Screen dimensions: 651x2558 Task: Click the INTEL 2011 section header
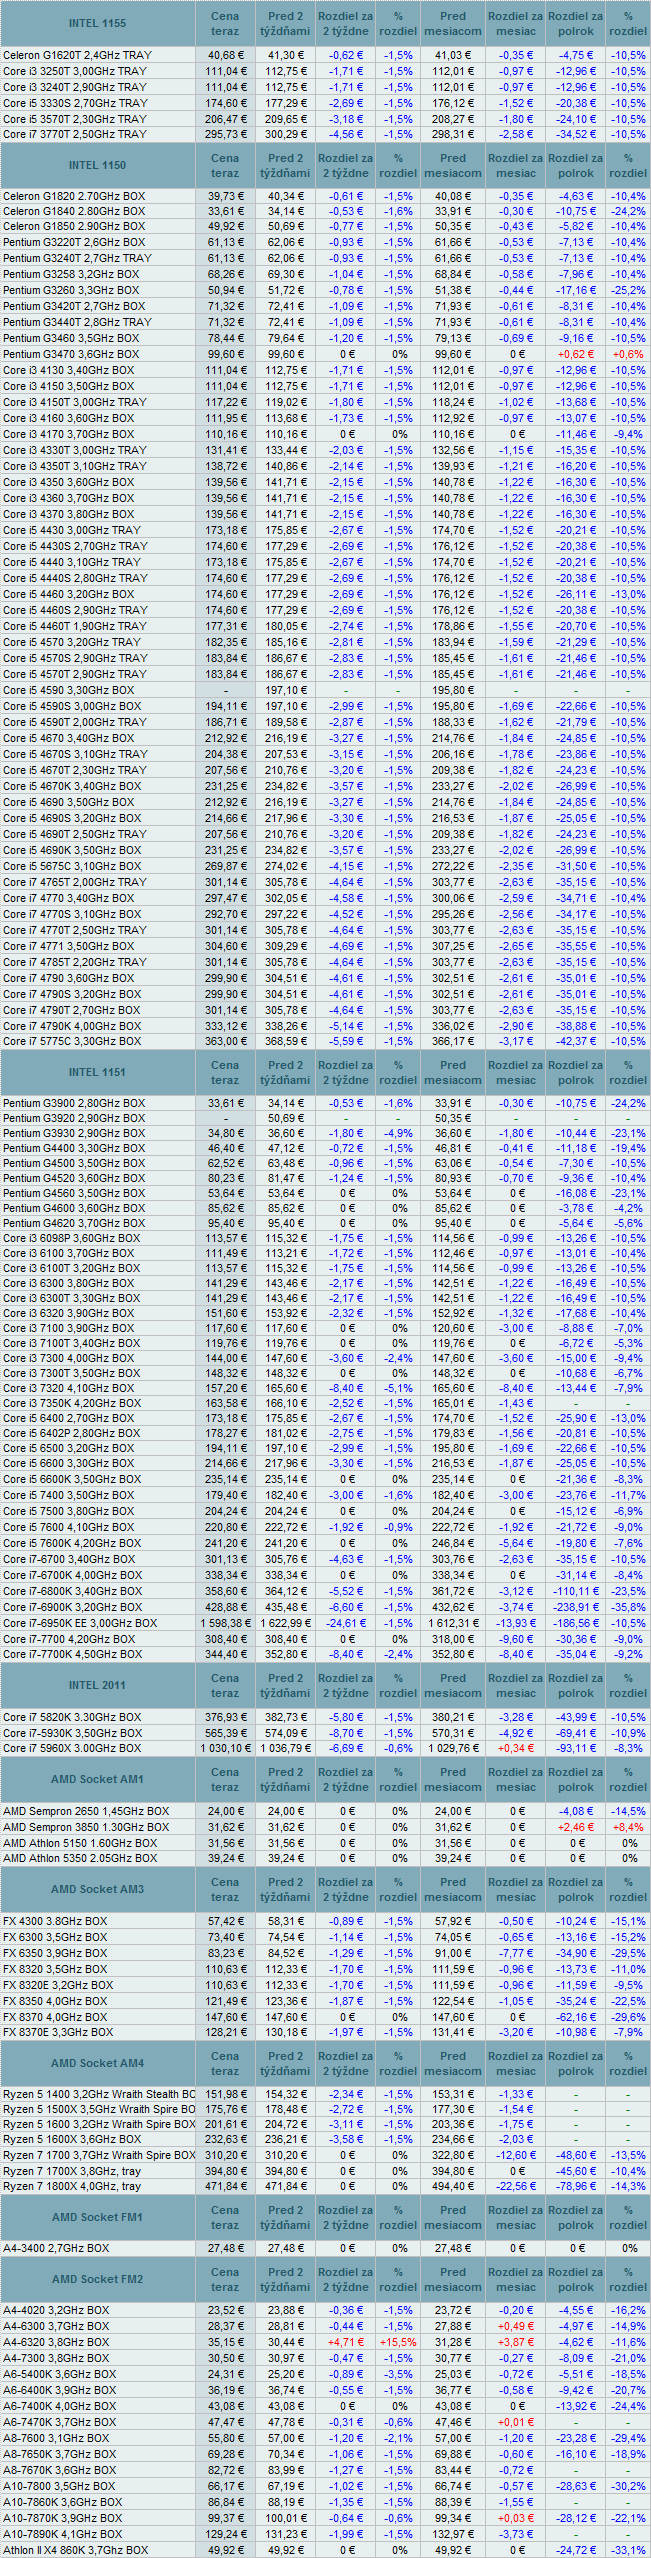pos(97,1685)
